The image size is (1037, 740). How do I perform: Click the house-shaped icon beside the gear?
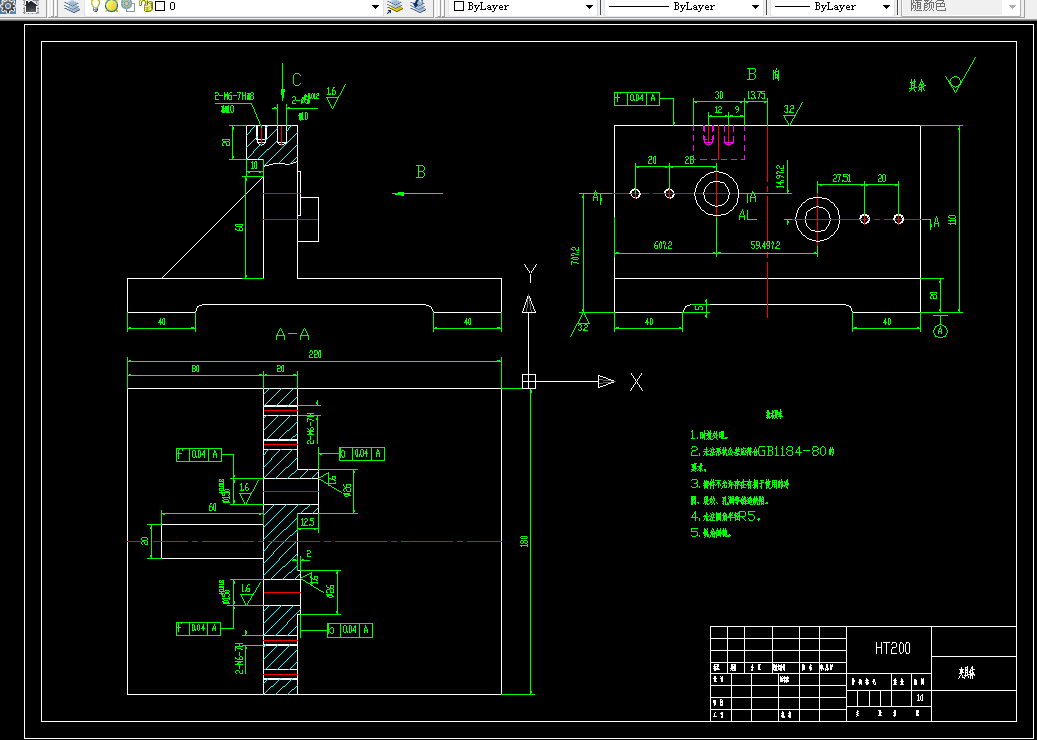pyautogui.click(x=31, y=7)
